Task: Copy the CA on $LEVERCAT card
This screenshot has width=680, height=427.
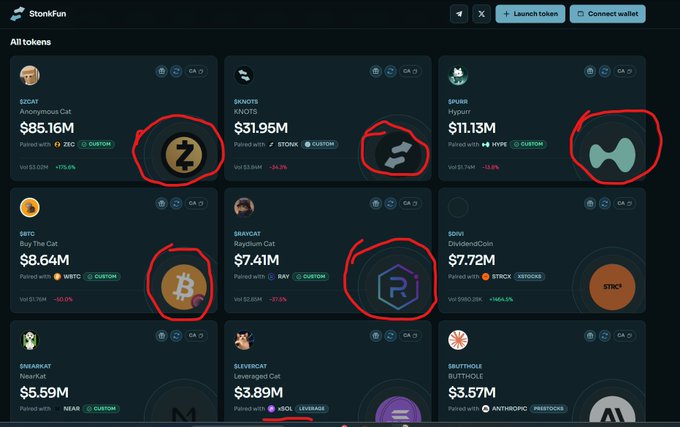Action: click(410, 336)
